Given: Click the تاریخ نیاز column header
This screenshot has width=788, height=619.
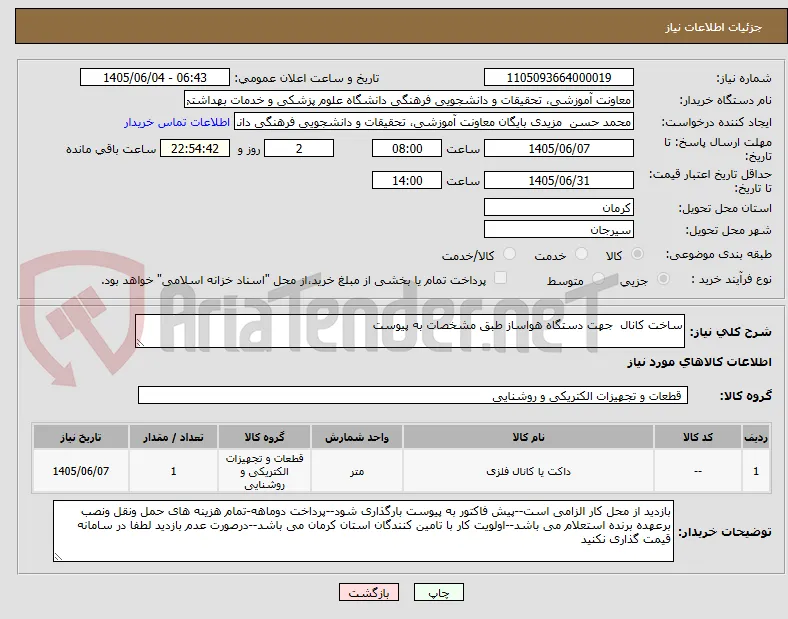Looking at the screenshot, I should 81,437.
